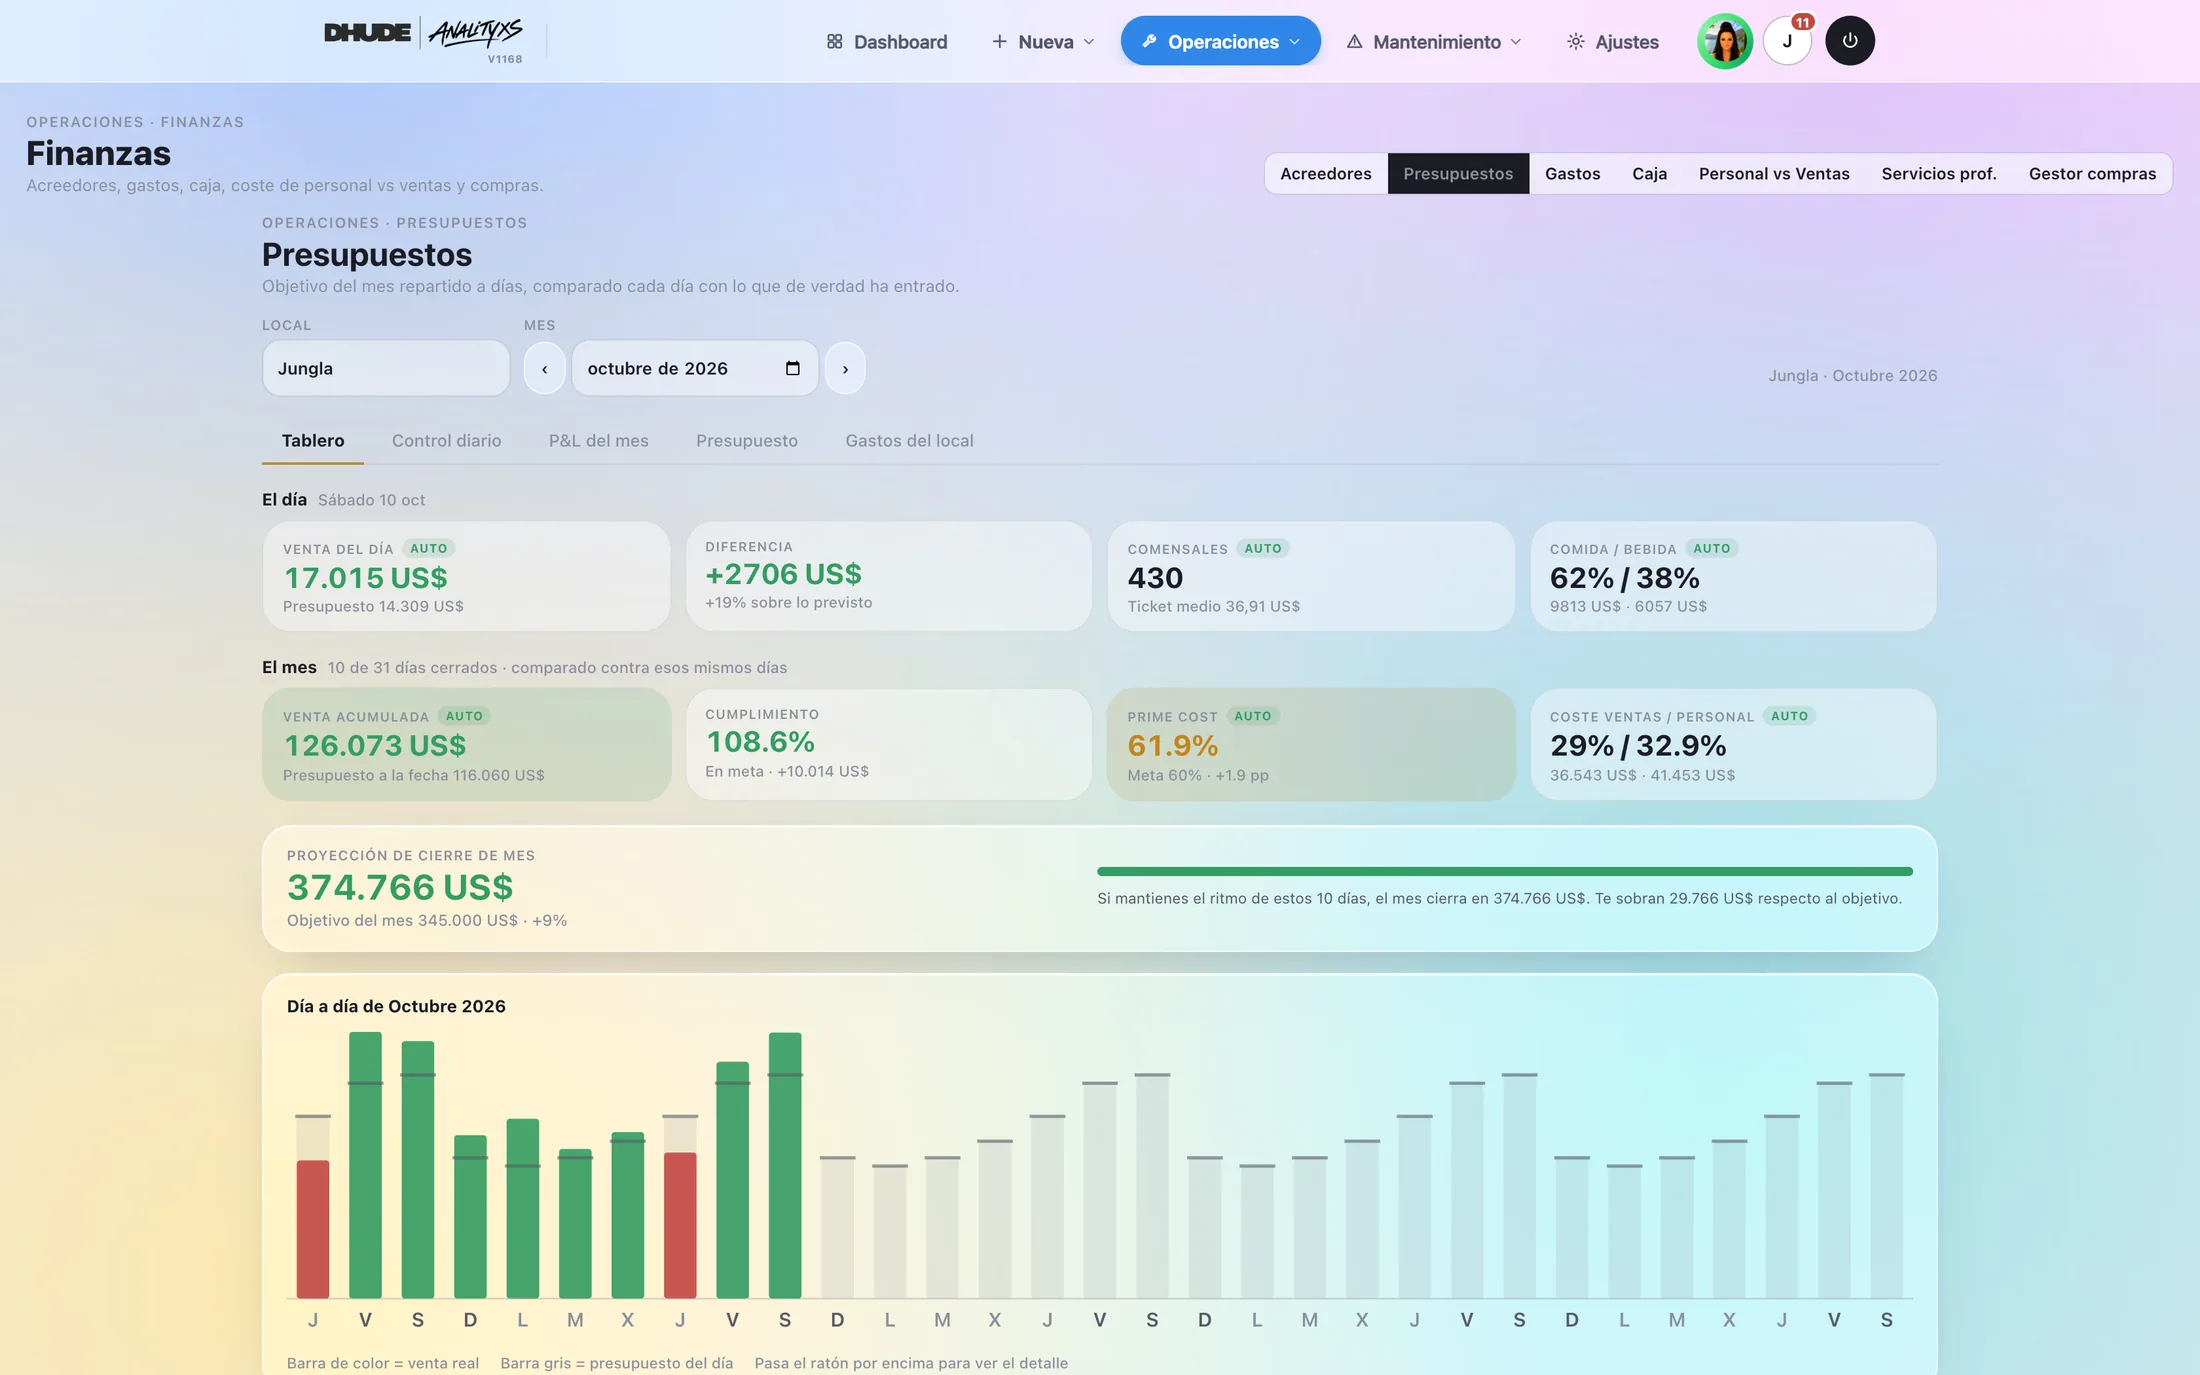Open Ajustes settings
The image size is (2200, 1375).
[1612, 41]
